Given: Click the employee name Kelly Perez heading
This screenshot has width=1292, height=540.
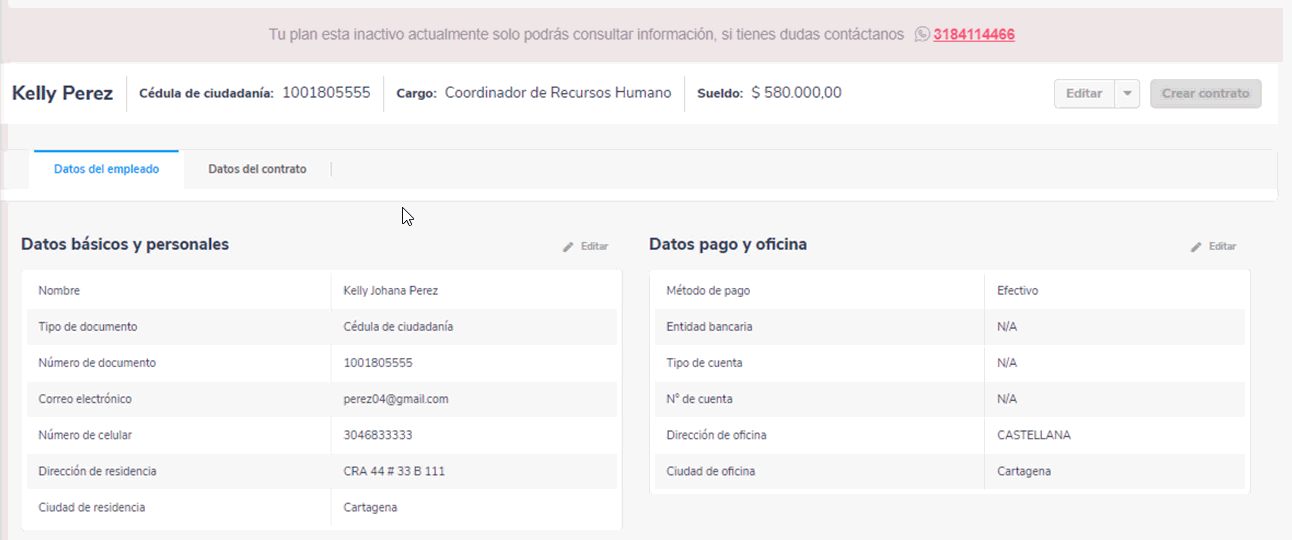Looking at the screenshot, I should coord(62,94).
